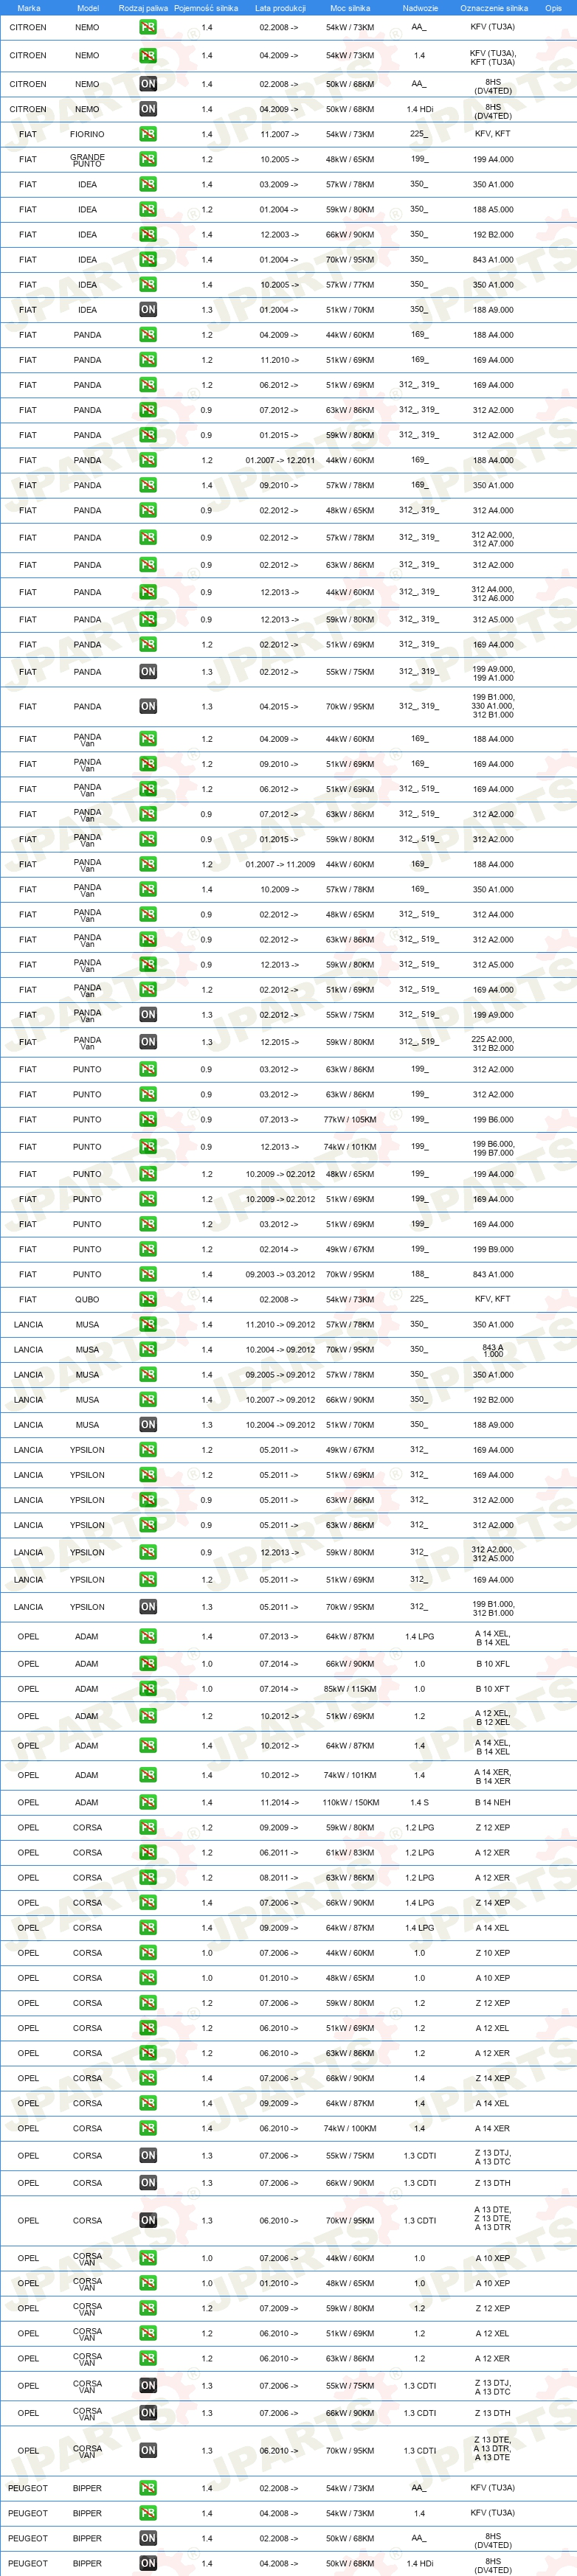
Task: Select the '09.2003 -> 03.2012' production years cell
Action: [x=280, y=1274]
